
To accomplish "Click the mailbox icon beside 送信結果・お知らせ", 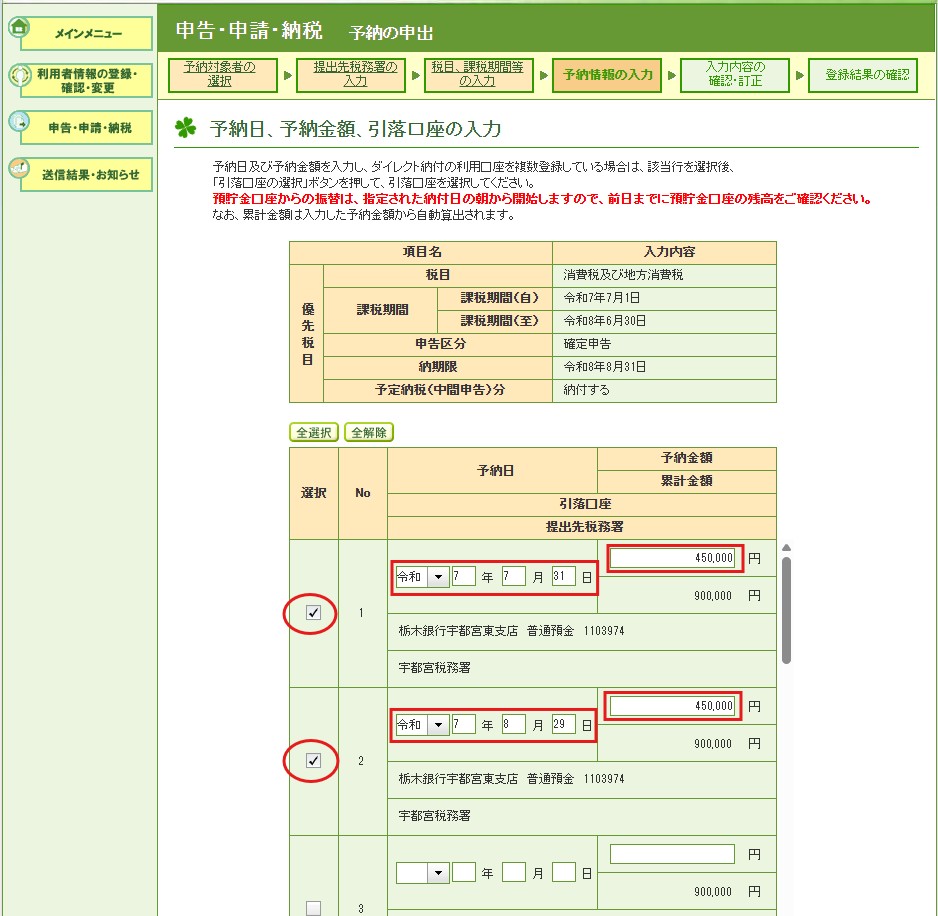I will pyautogui.click(x=19, y=168).
